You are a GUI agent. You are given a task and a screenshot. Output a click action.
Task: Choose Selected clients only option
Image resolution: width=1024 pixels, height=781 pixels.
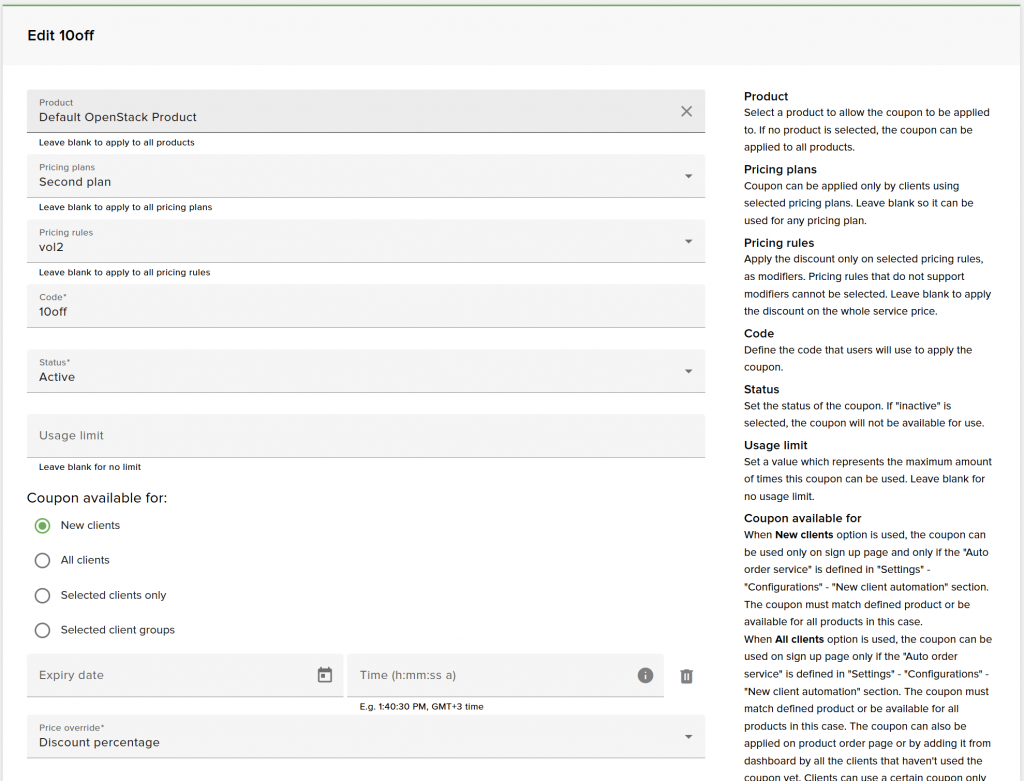(x=42, y=596)
